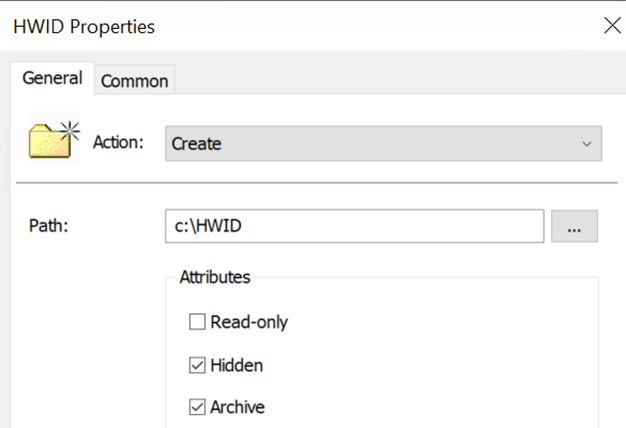Click the Hidden label text
This screenshot has height=428, width=626.
tap(236, 365)
